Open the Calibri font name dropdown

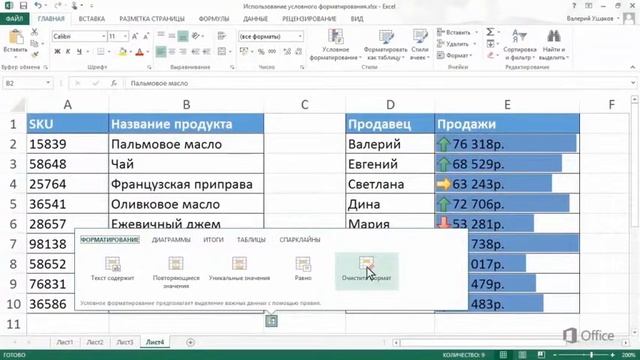point(103,36)
